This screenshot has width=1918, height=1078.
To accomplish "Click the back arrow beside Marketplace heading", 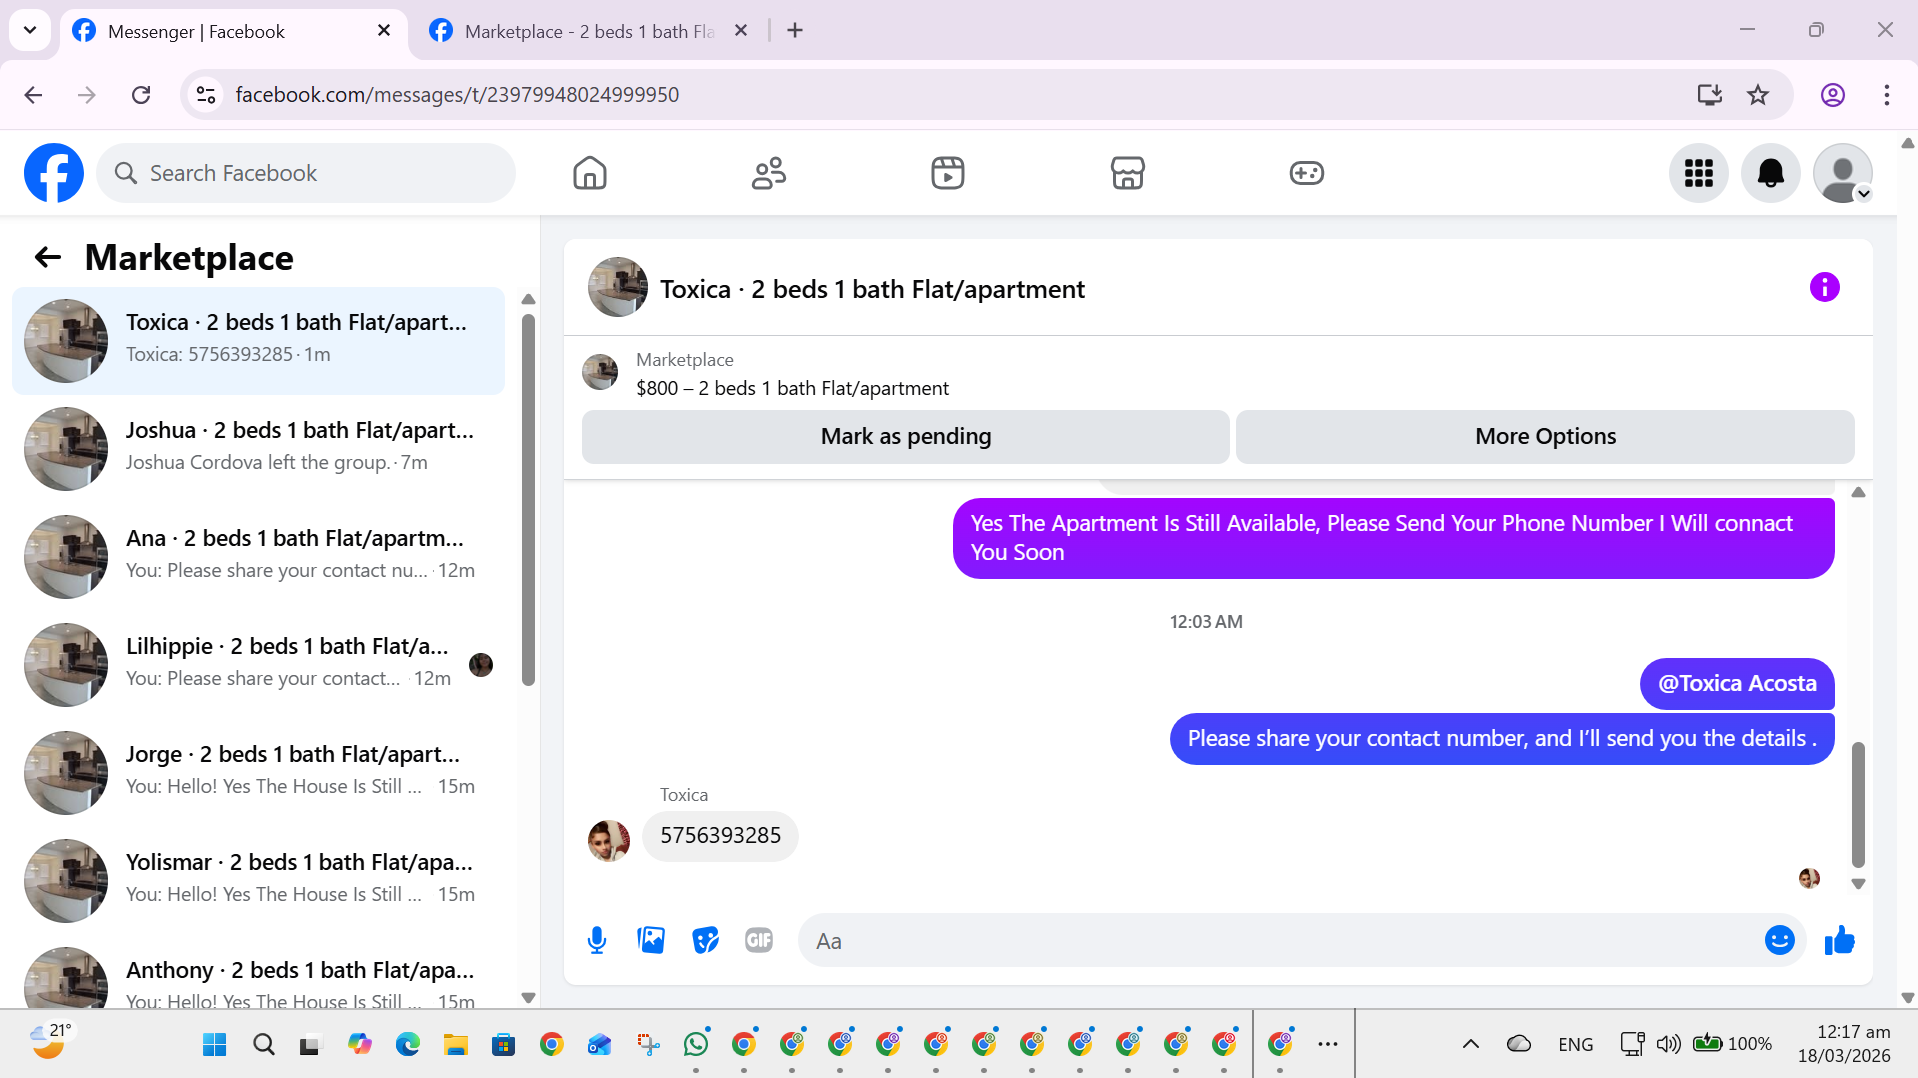I will click(x=47, y=258).
